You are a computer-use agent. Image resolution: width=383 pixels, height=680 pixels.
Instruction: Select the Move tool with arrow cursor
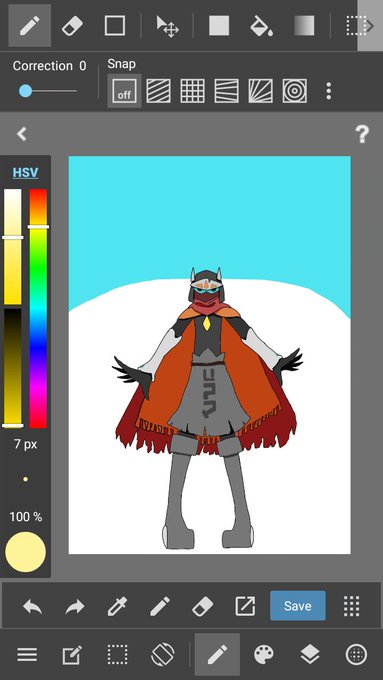[167, 26]
